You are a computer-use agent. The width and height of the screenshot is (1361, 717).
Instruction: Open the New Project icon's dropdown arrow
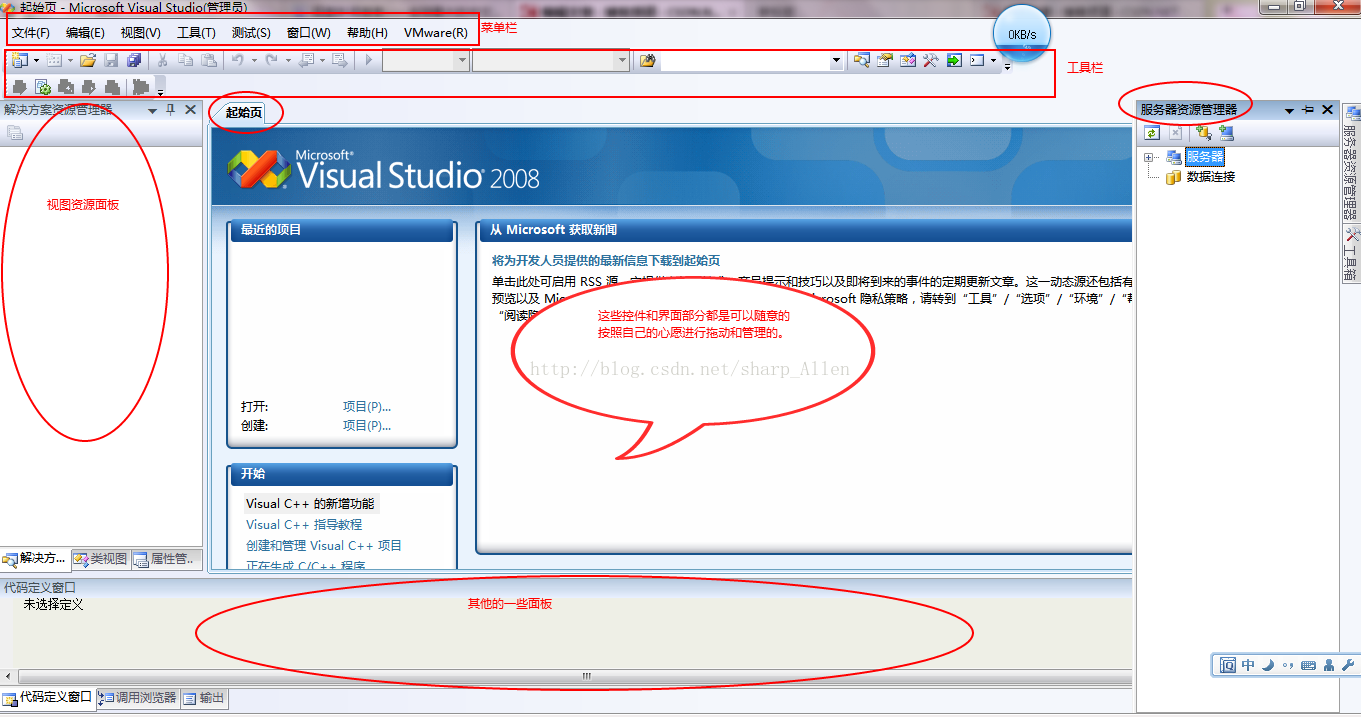tap(36, 60)
